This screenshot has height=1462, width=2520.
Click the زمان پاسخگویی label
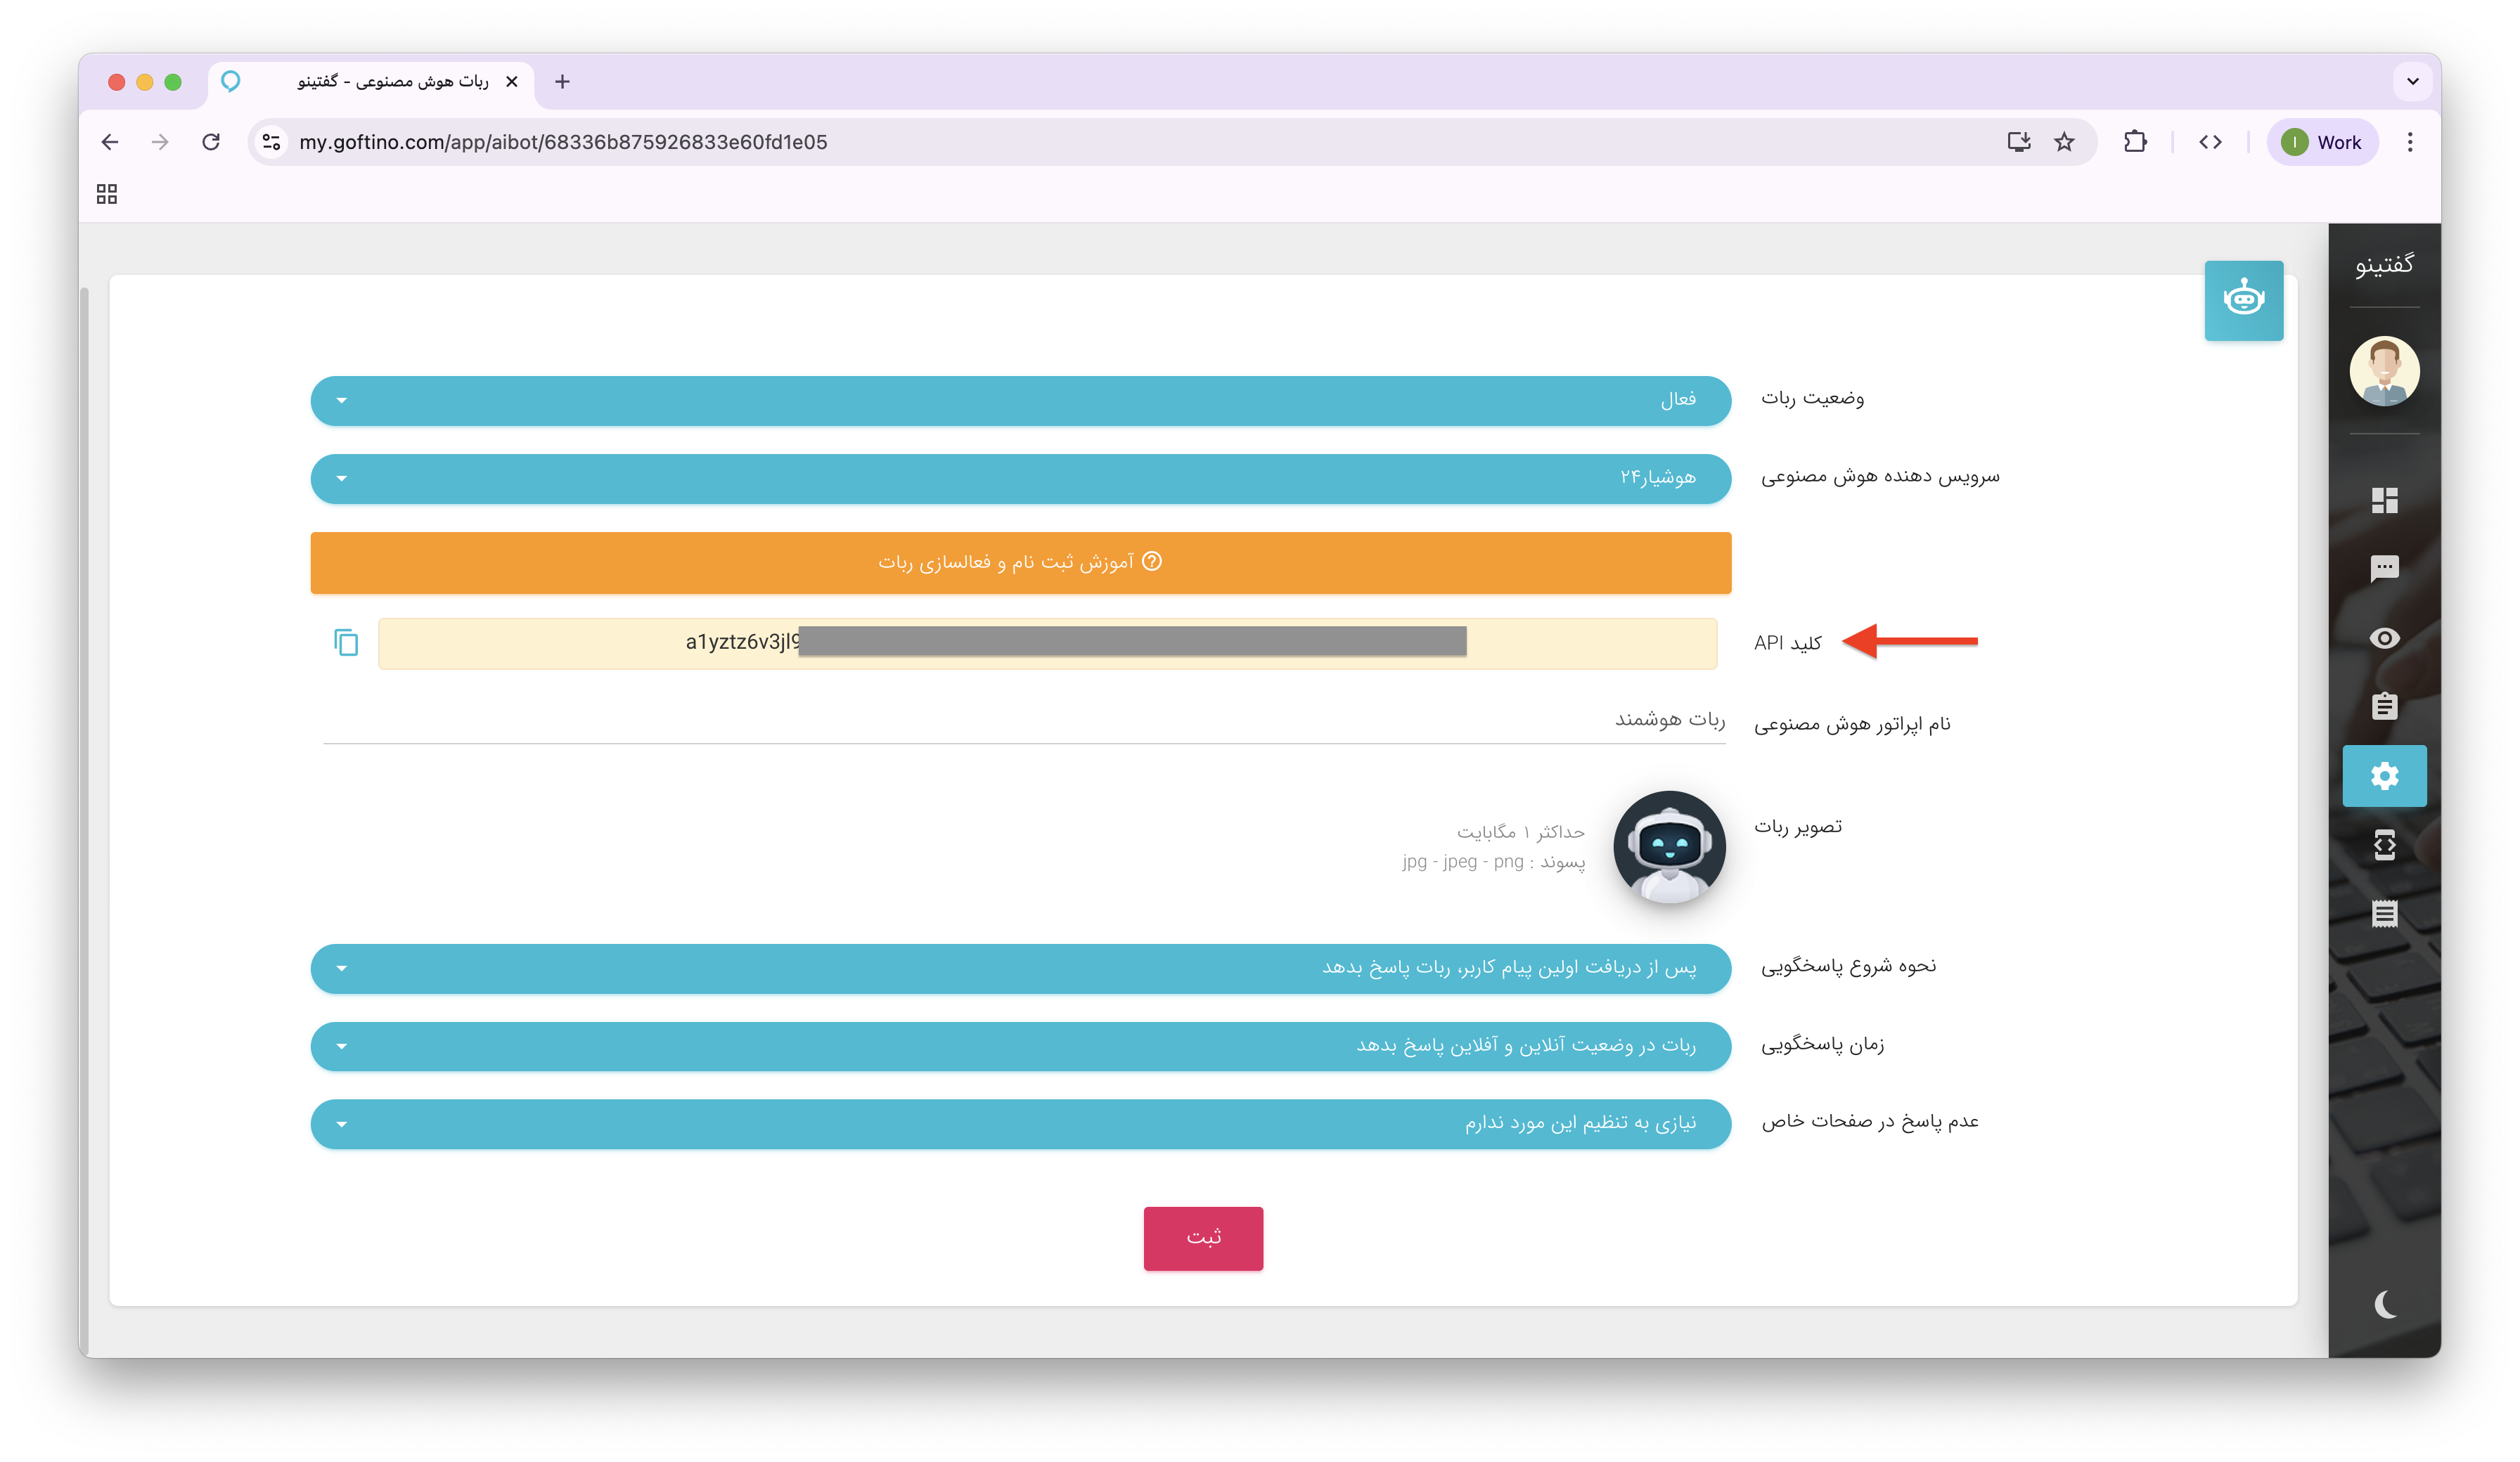(1822, 1044)
